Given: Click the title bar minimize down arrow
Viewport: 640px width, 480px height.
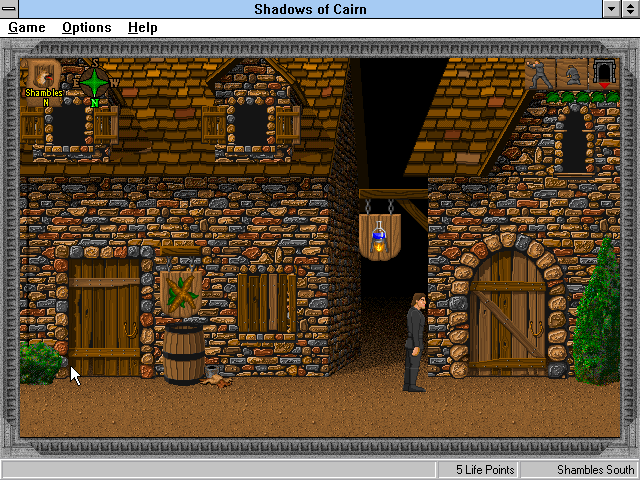Looking at the screenshot, I should pos(612,9).
